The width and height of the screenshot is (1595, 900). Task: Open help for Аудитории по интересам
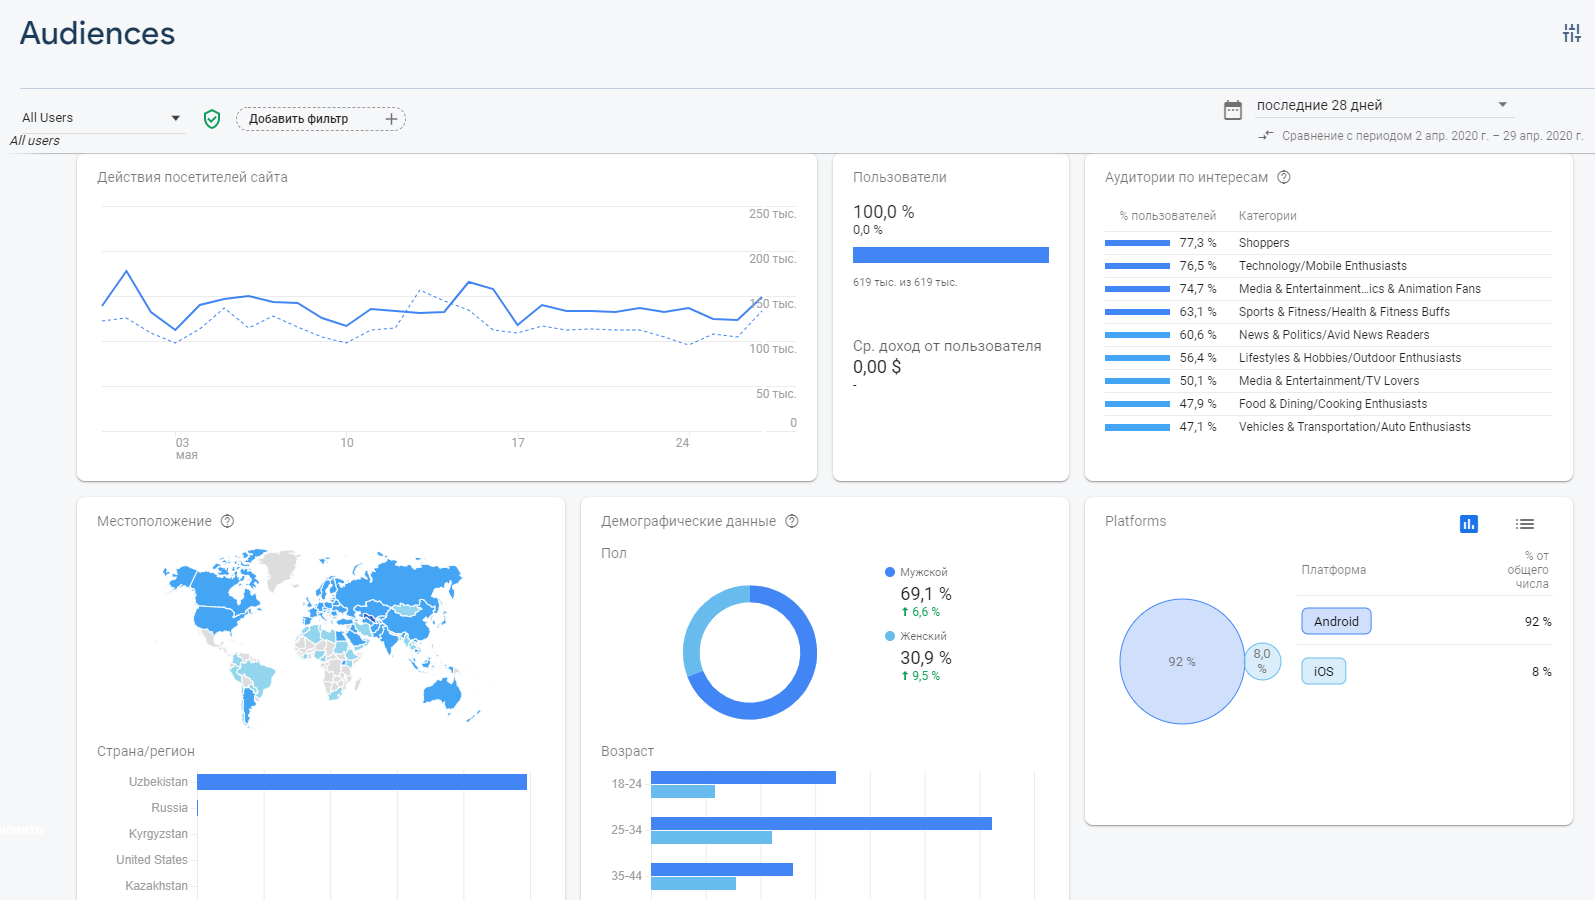click(1284, 177)
